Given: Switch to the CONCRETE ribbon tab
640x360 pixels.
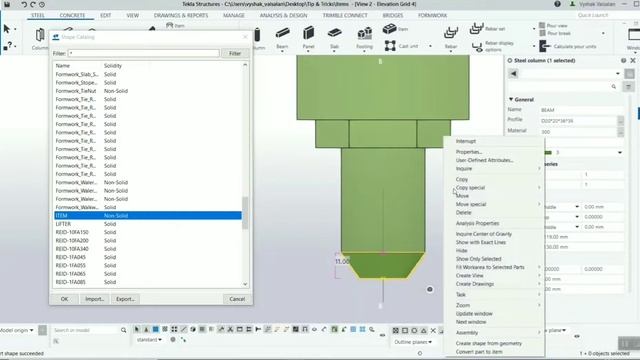Looking at the screenshot, I should (72, 15).
